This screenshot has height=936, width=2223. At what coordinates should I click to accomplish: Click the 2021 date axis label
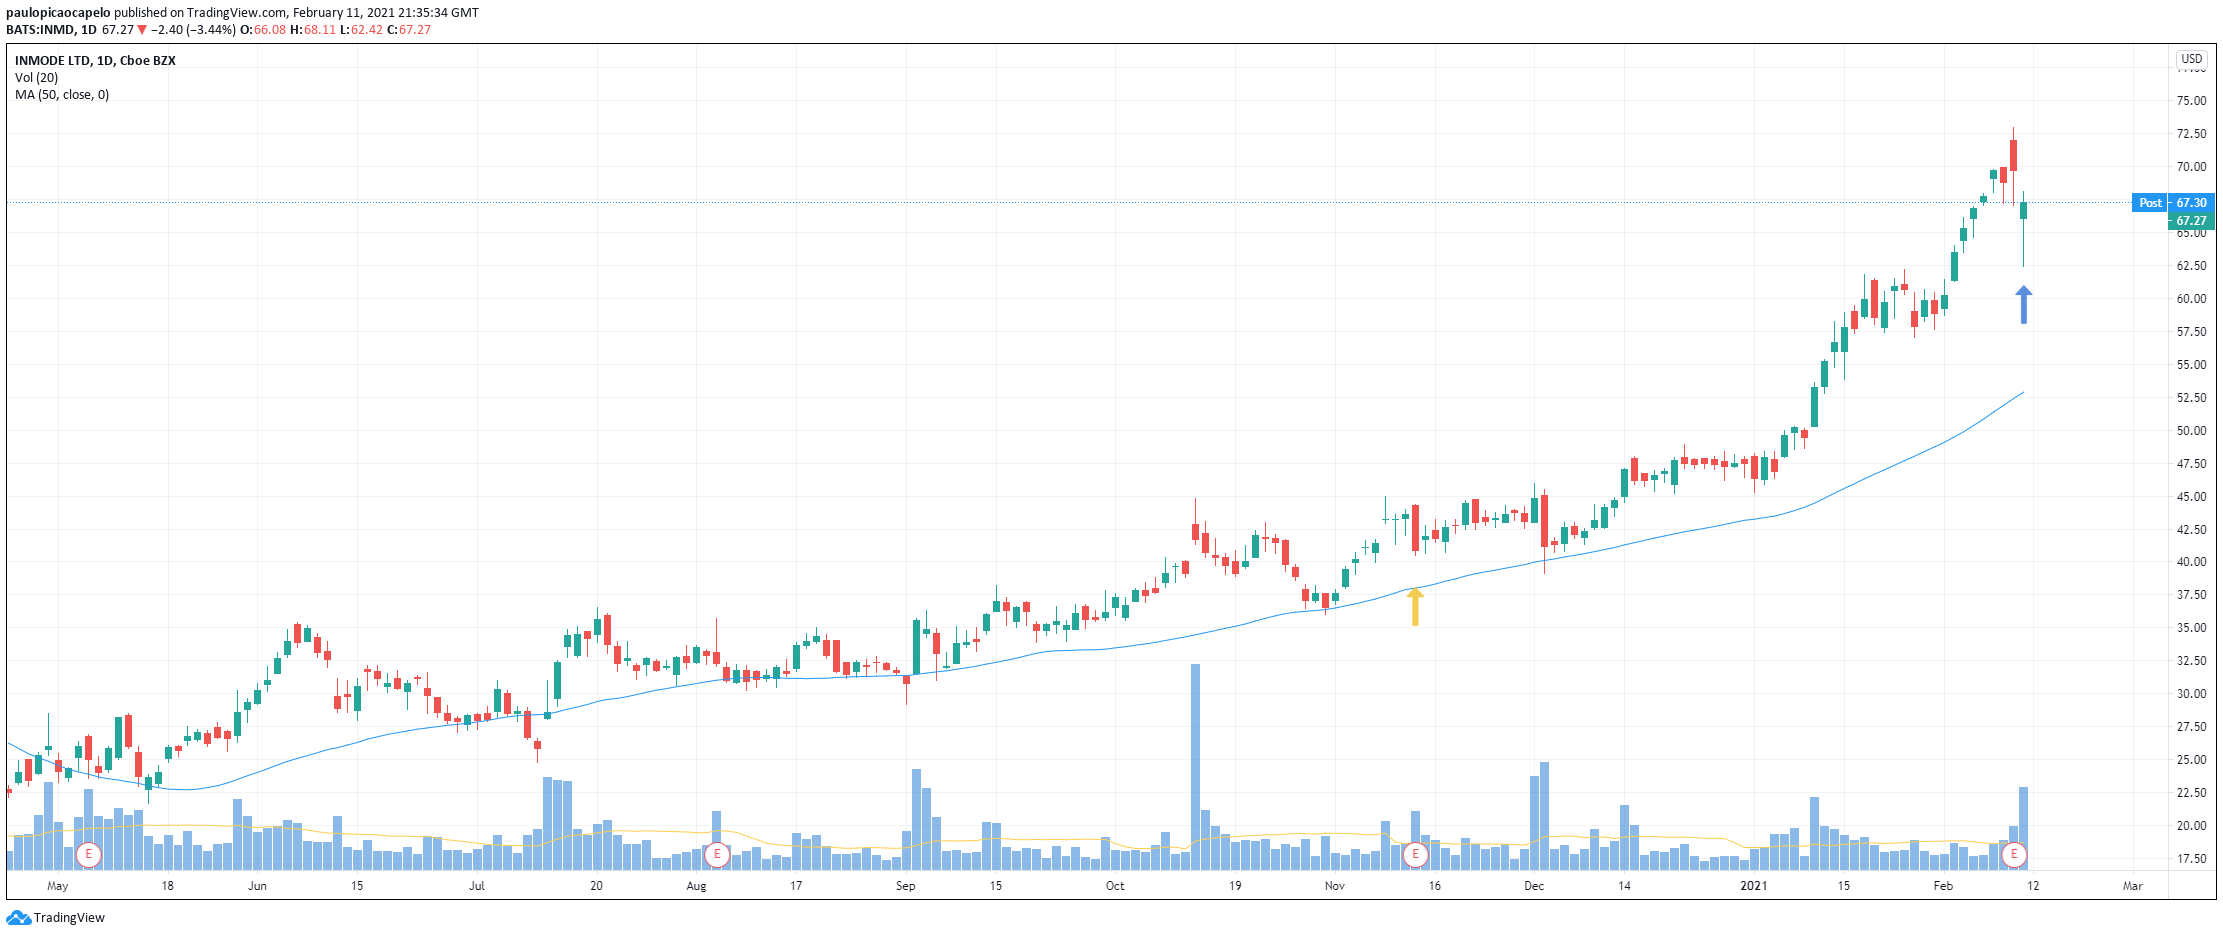1754,886
